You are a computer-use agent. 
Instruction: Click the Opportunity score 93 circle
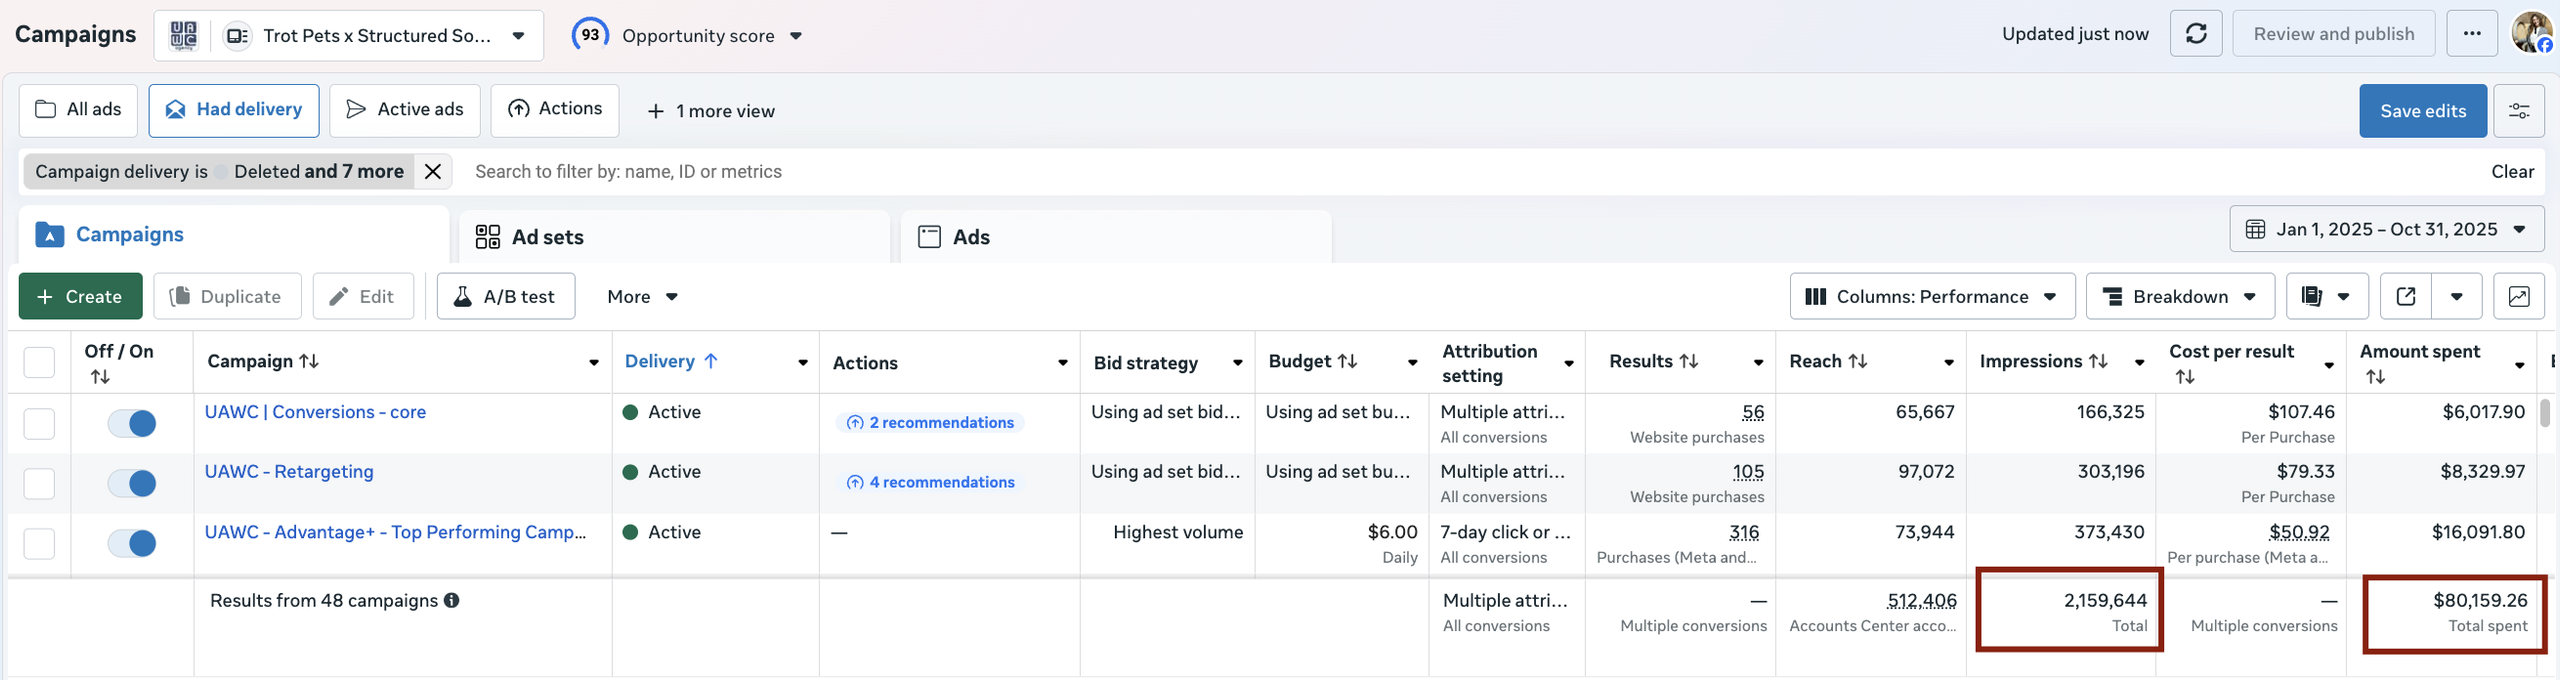[590, 34]
